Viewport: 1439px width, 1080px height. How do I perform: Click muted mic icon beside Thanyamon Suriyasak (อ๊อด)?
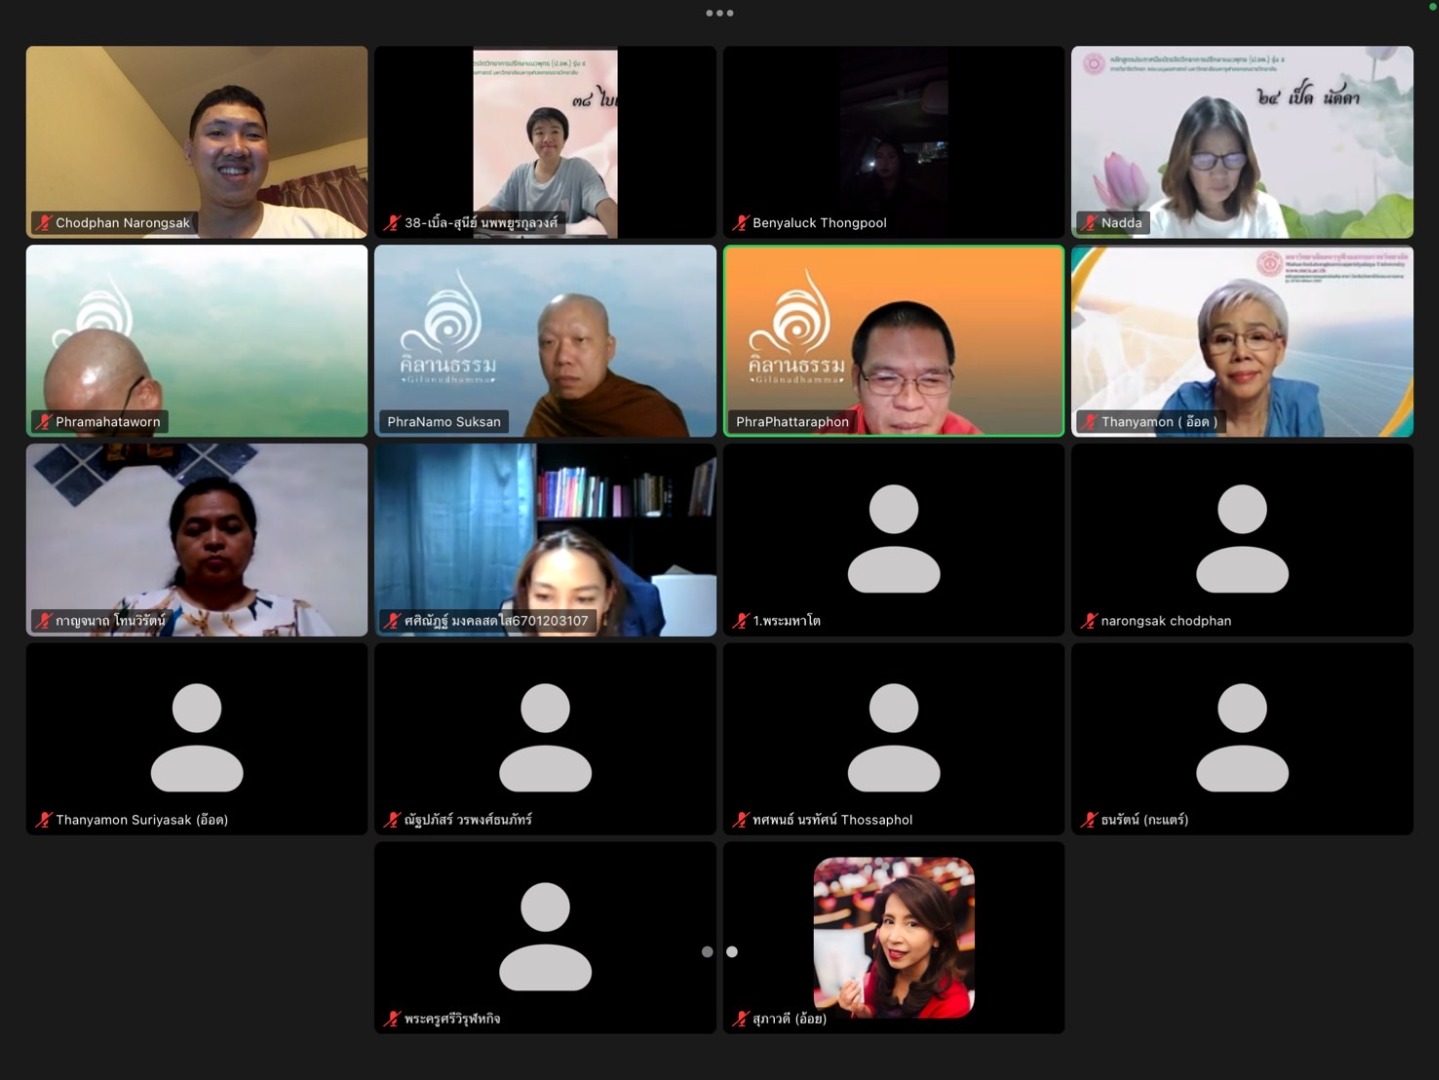point(43,820)
